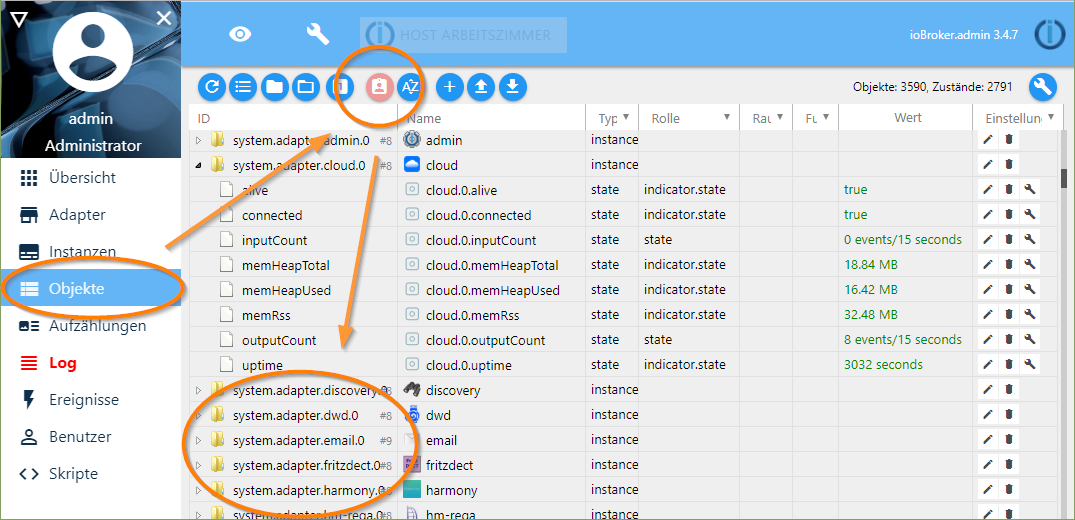Delete the cloud.0.inputCount object
The width and height of the screenshot is (1075, 520).
[1008, 239]
